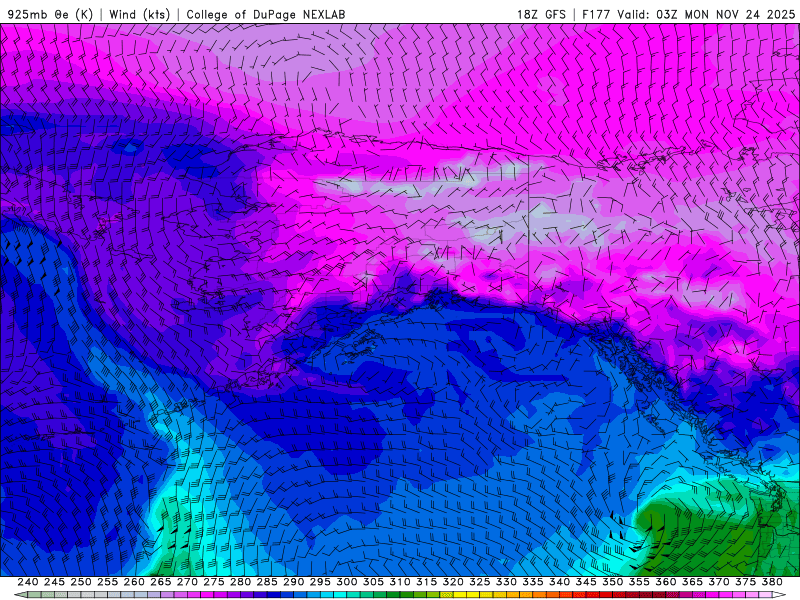Click the 255 value on the legend
This screenshot has width=800, height=600.
coord(107,582)
